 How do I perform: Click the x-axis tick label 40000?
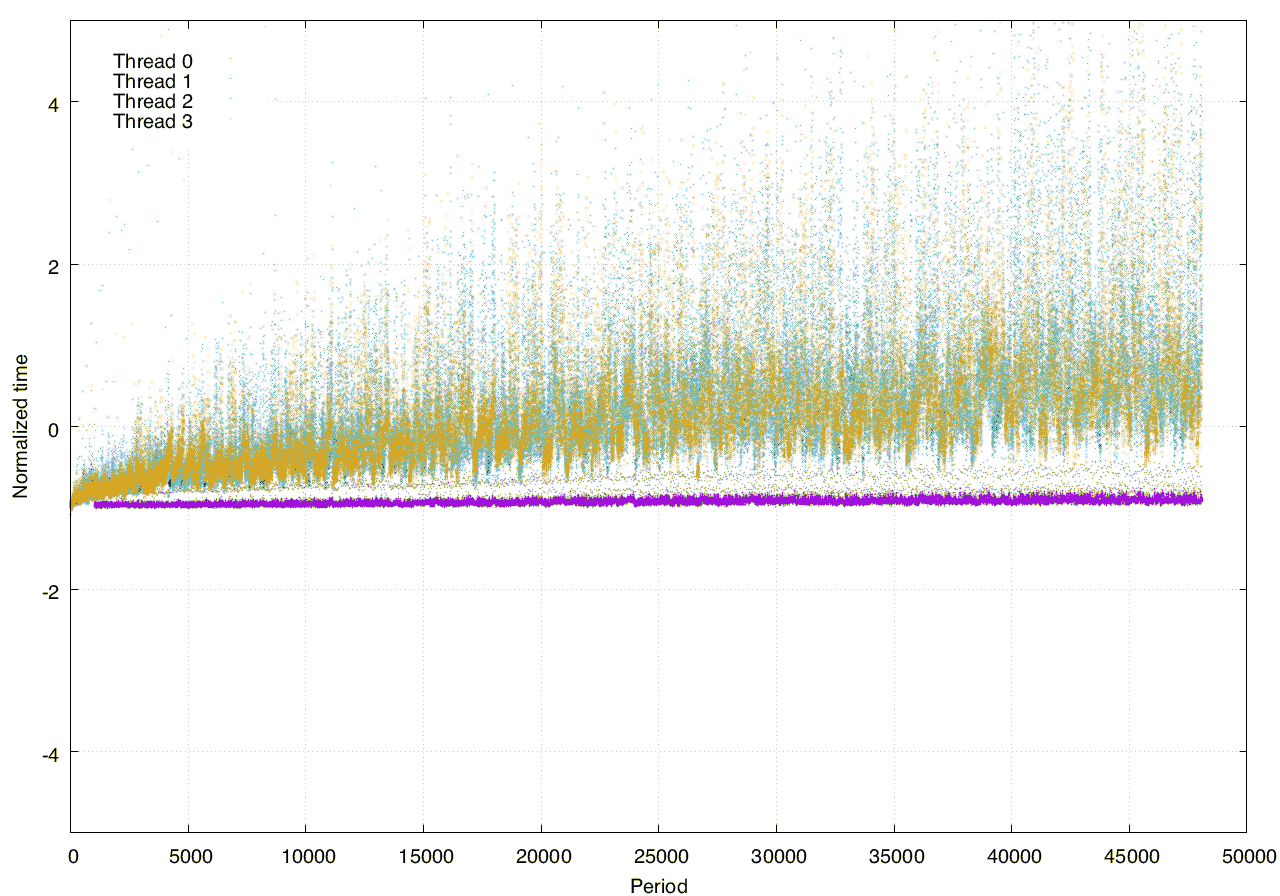click(x=1012, y=857)
